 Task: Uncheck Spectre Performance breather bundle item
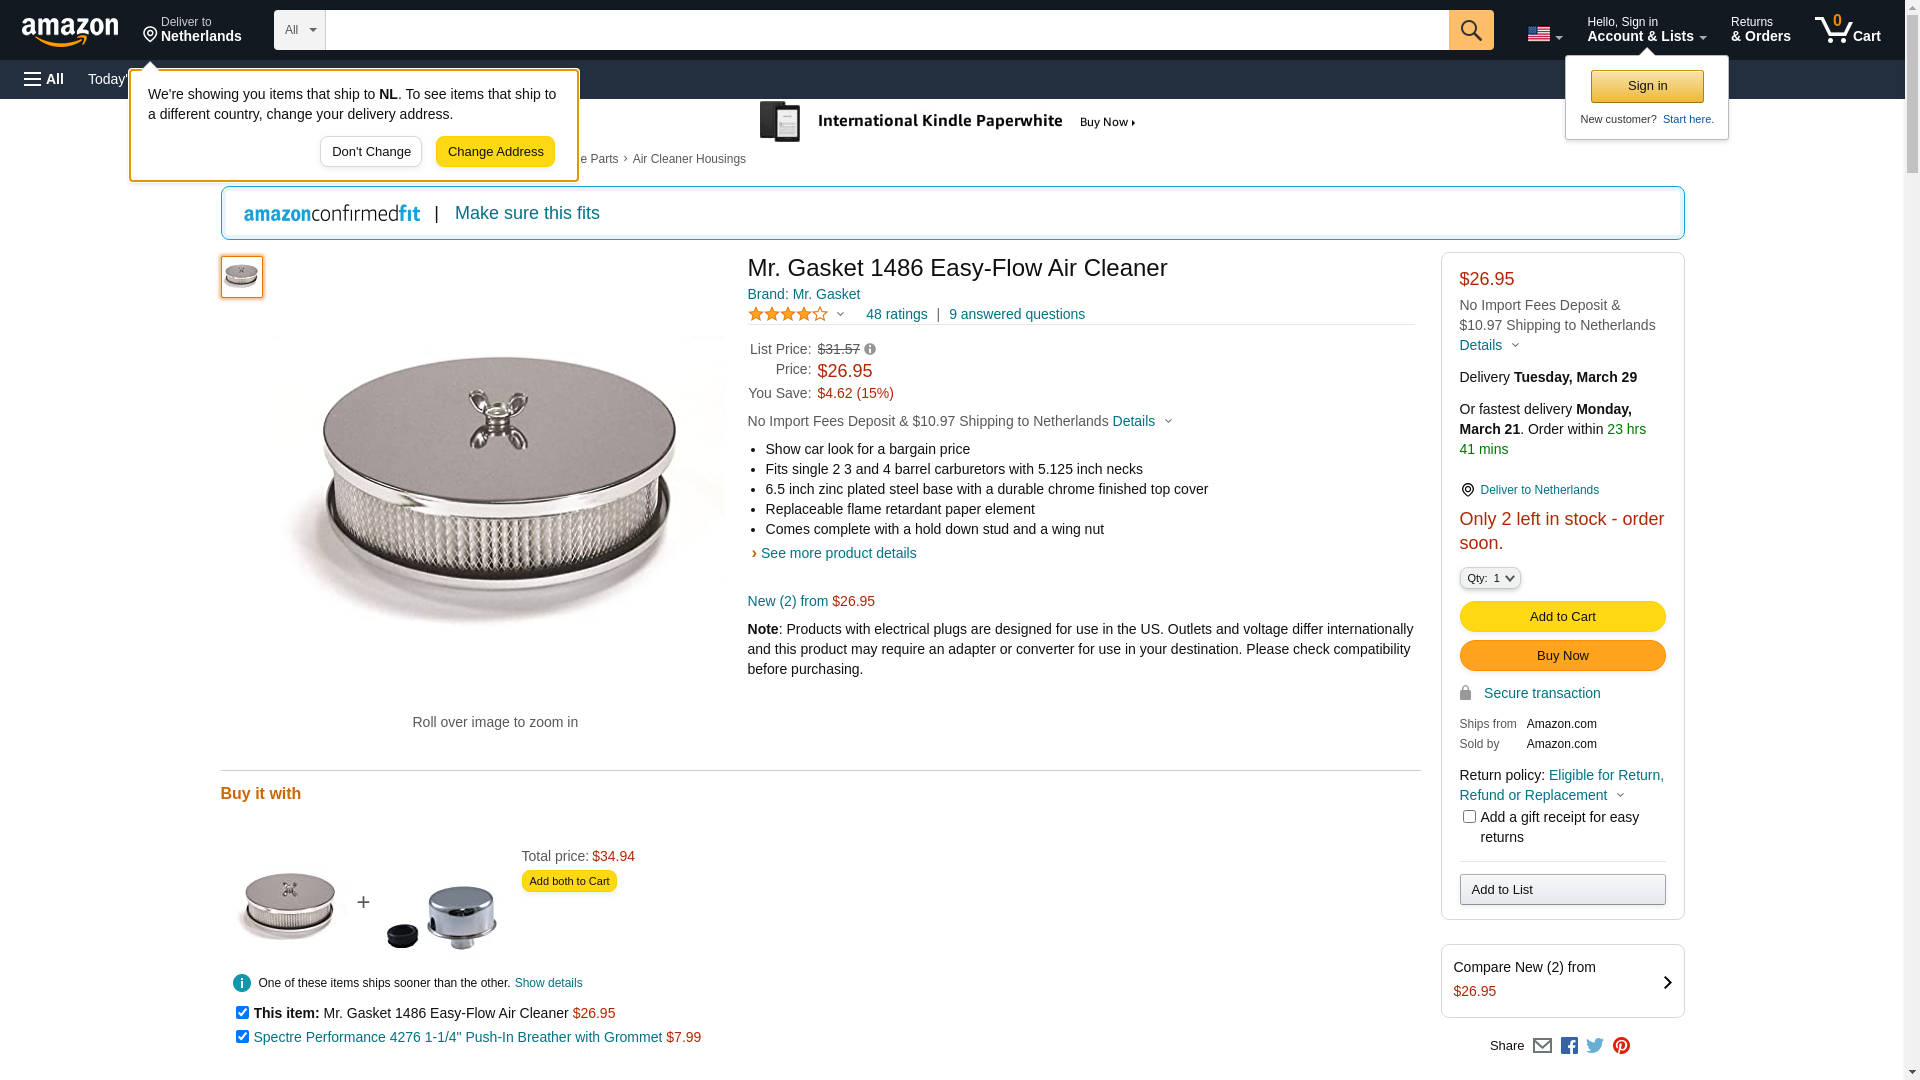click(242, 1037)
